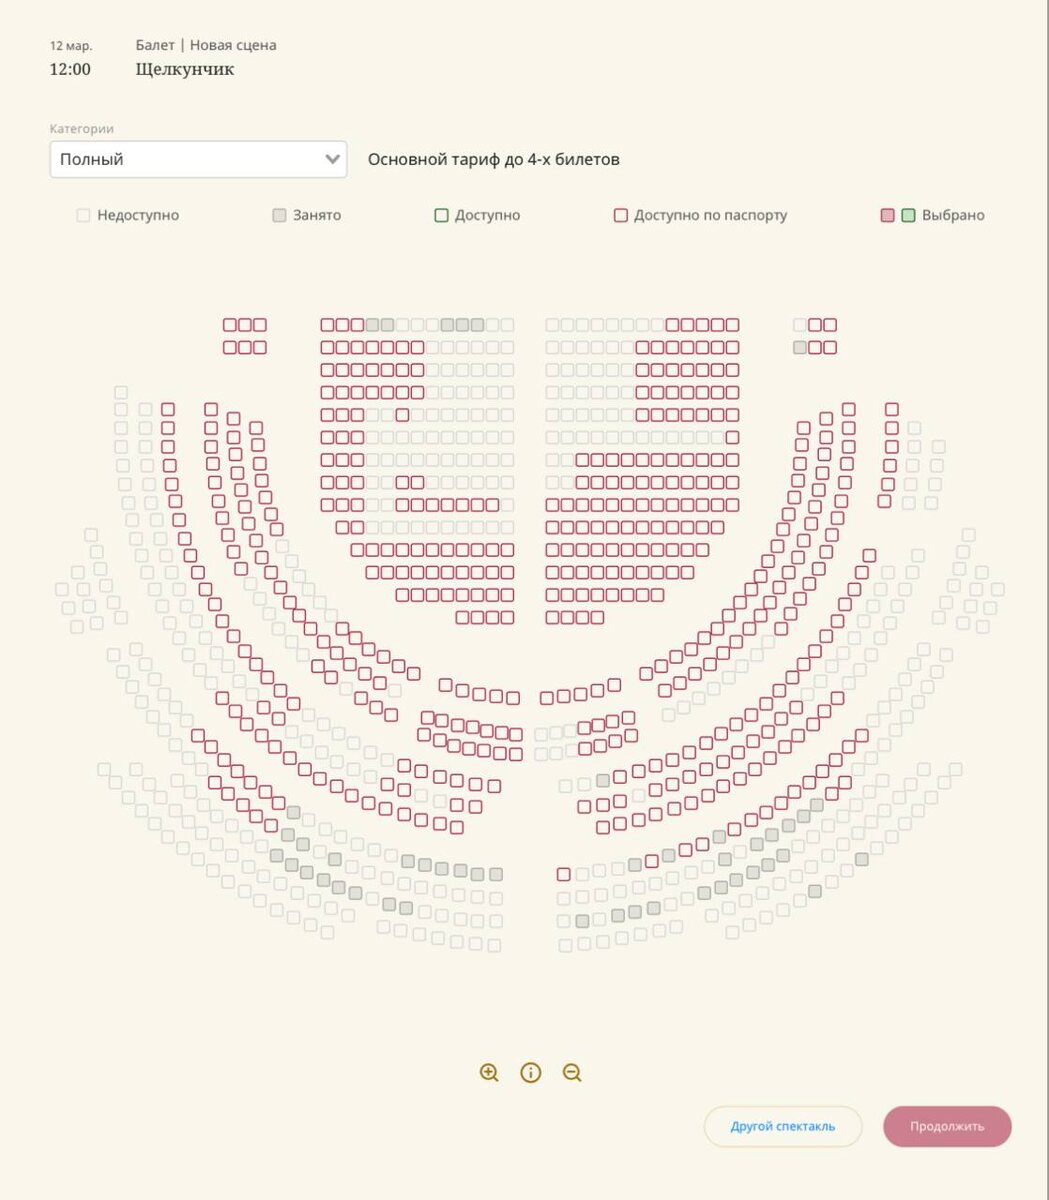Viewport: 1049px width, 1200px height.
Task: Select last seat in top-right corner block
Action: coord(830,325)
